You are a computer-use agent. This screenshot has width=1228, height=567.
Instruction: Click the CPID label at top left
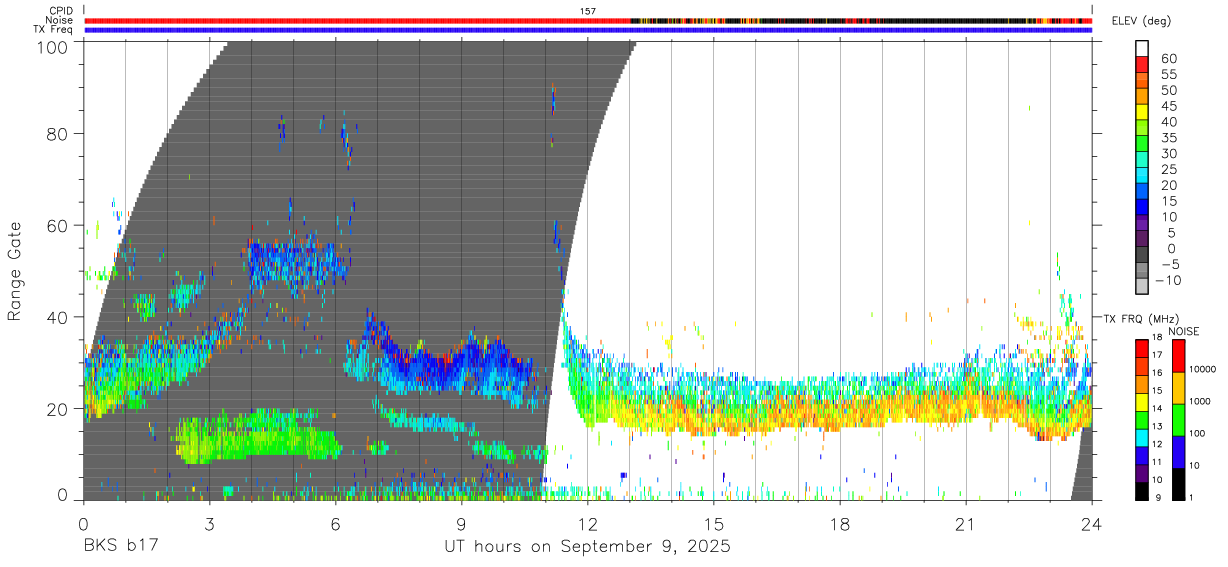[x=61, y=11]
